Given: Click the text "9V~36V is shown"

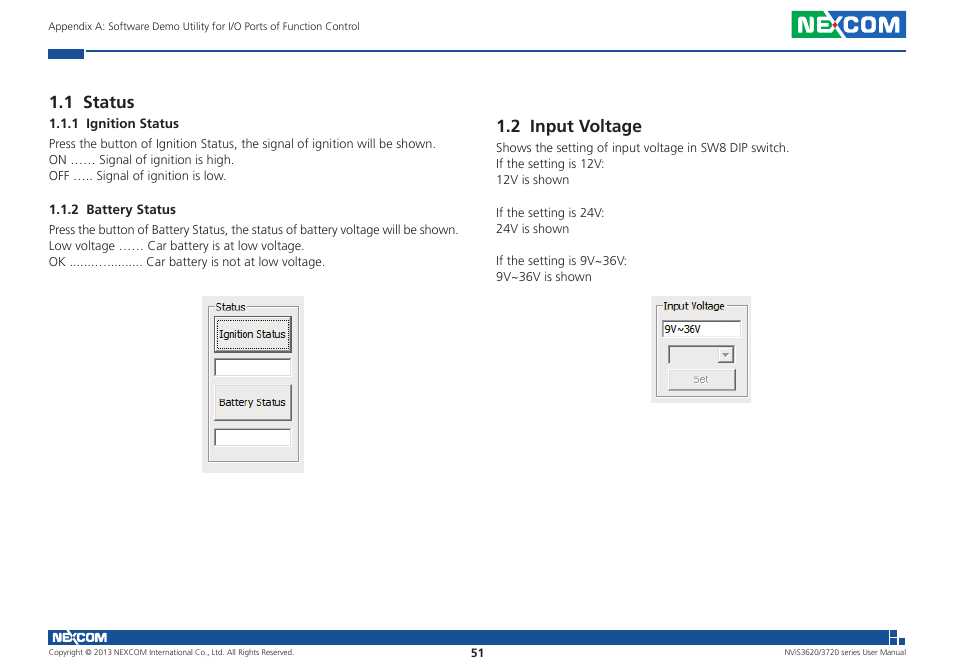Looking at the screenshot, I should tap(544, 277).
